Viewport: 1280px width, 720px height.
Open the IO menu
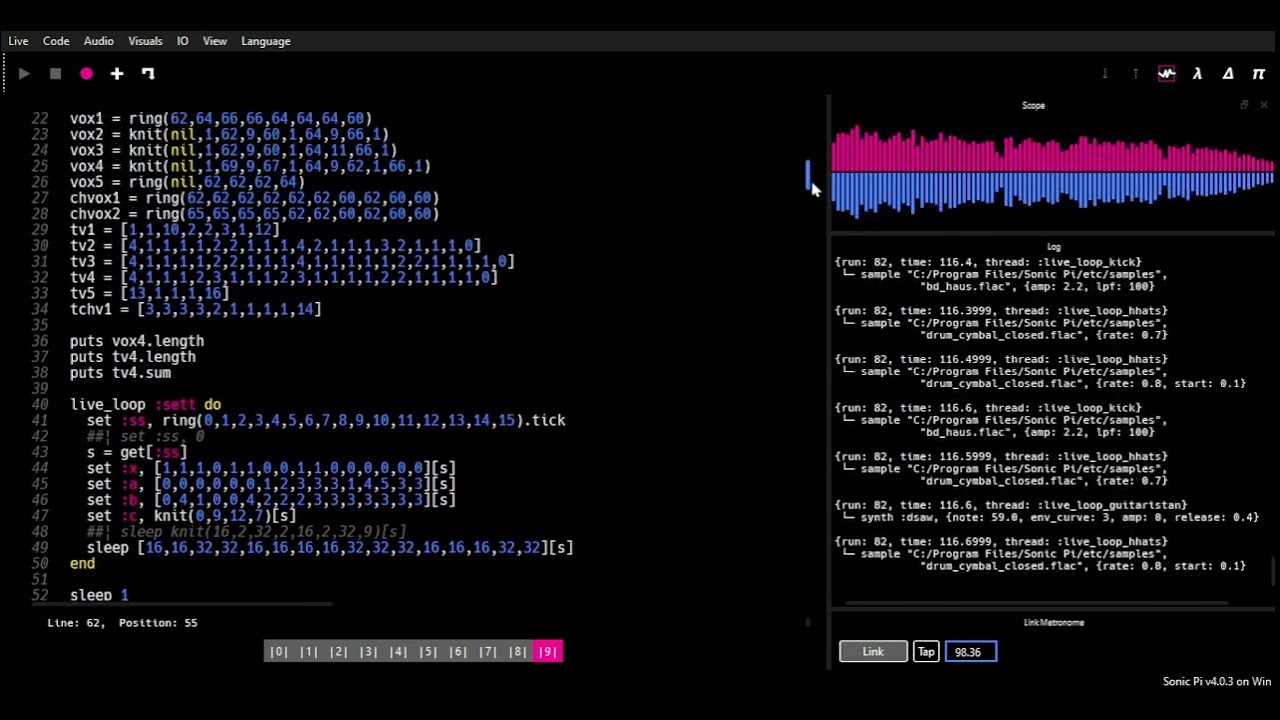(182, 41)
